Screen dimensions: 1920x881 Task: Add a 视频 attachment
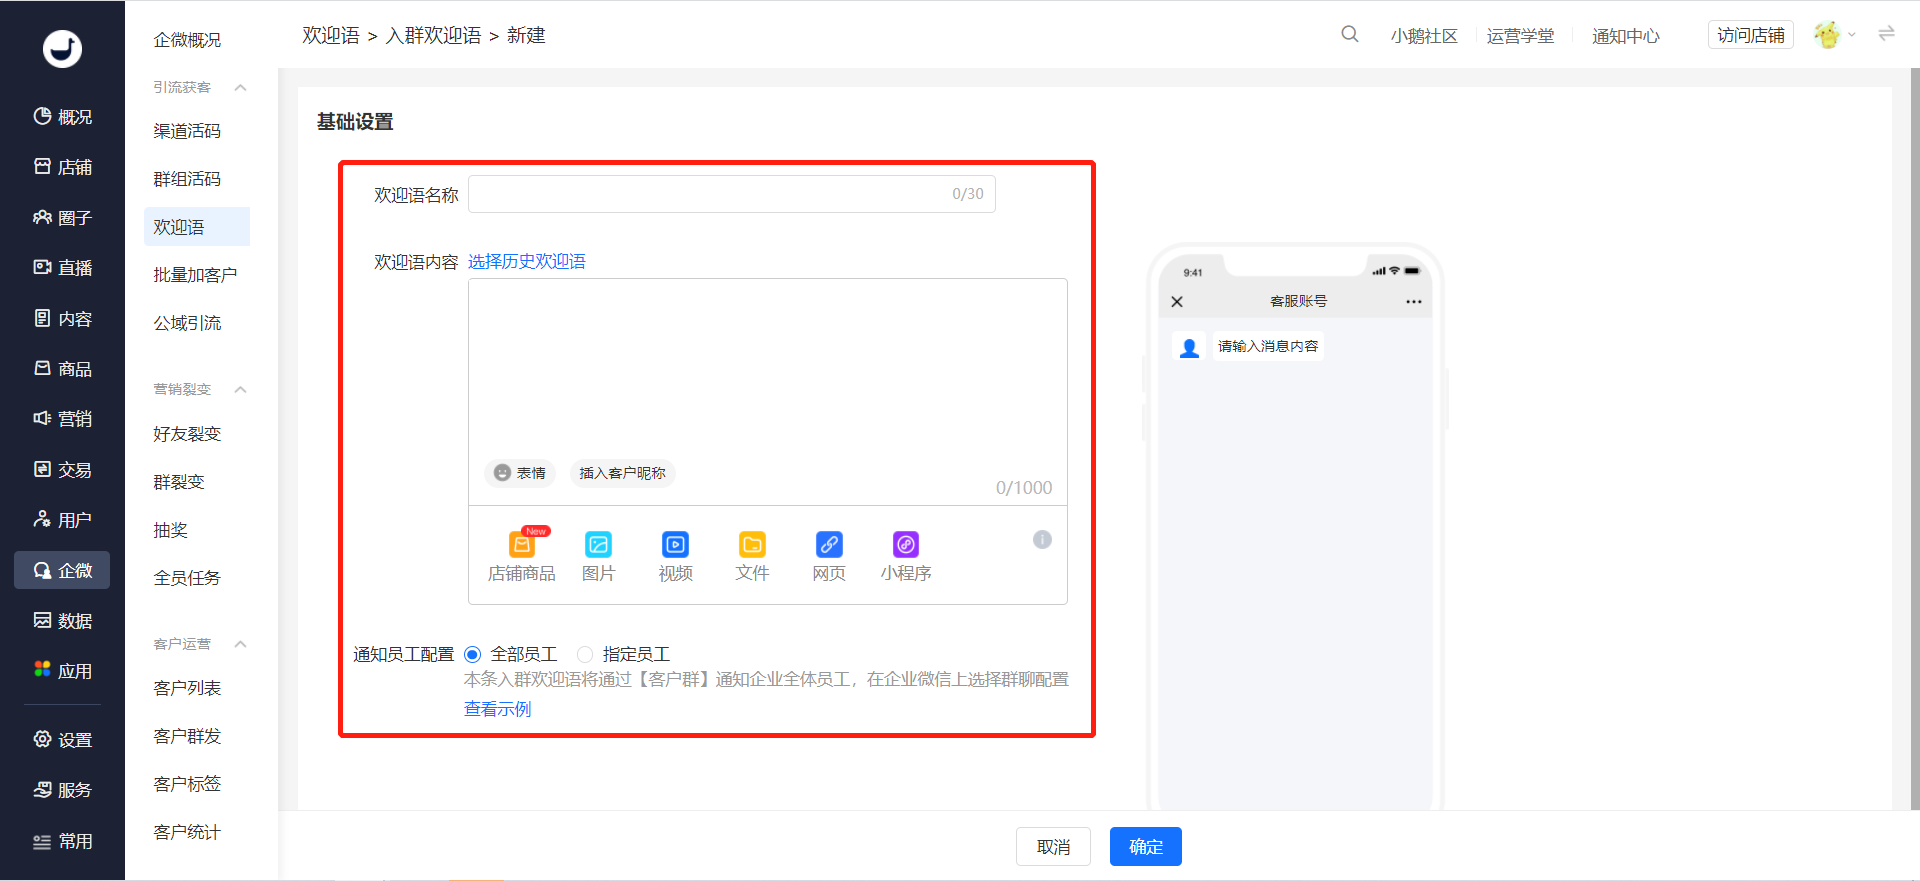coord(676,556)
